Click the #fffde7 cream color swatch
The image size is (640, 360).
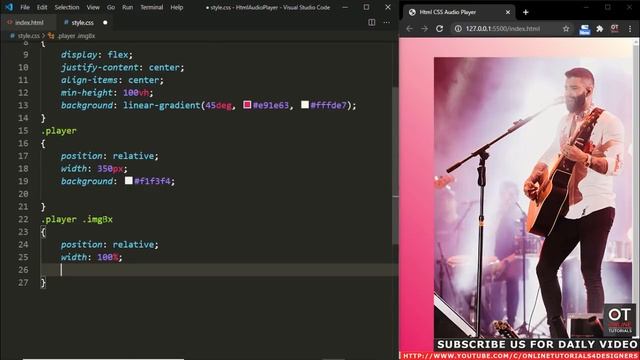coord(305,104)
